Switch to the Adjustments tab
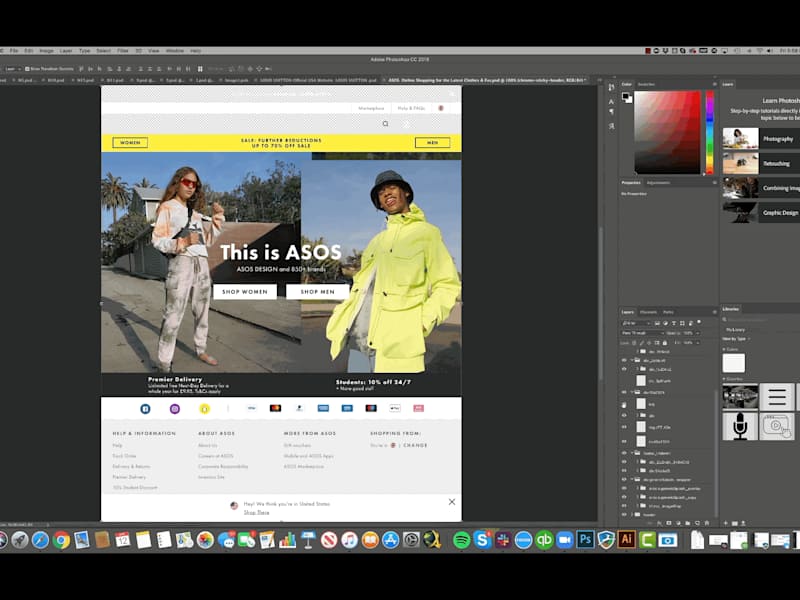The width and height of the screenshot is (800, 600). (x=658, y=183)
